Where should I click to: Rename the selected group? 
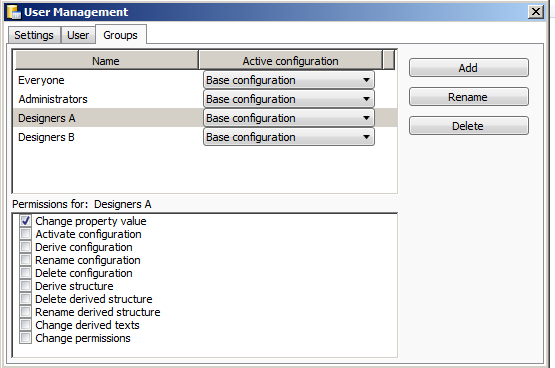click(x=469, y=97)
